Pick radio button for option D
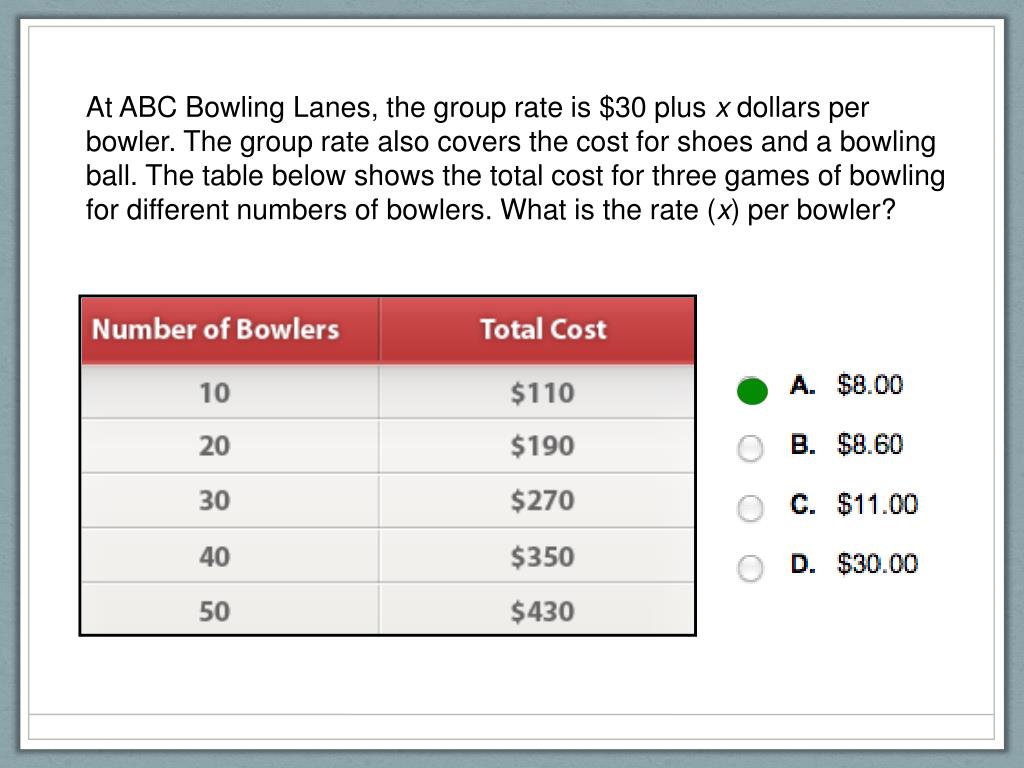The height and width of the screenshot is (768, 1024). point(750,568)
